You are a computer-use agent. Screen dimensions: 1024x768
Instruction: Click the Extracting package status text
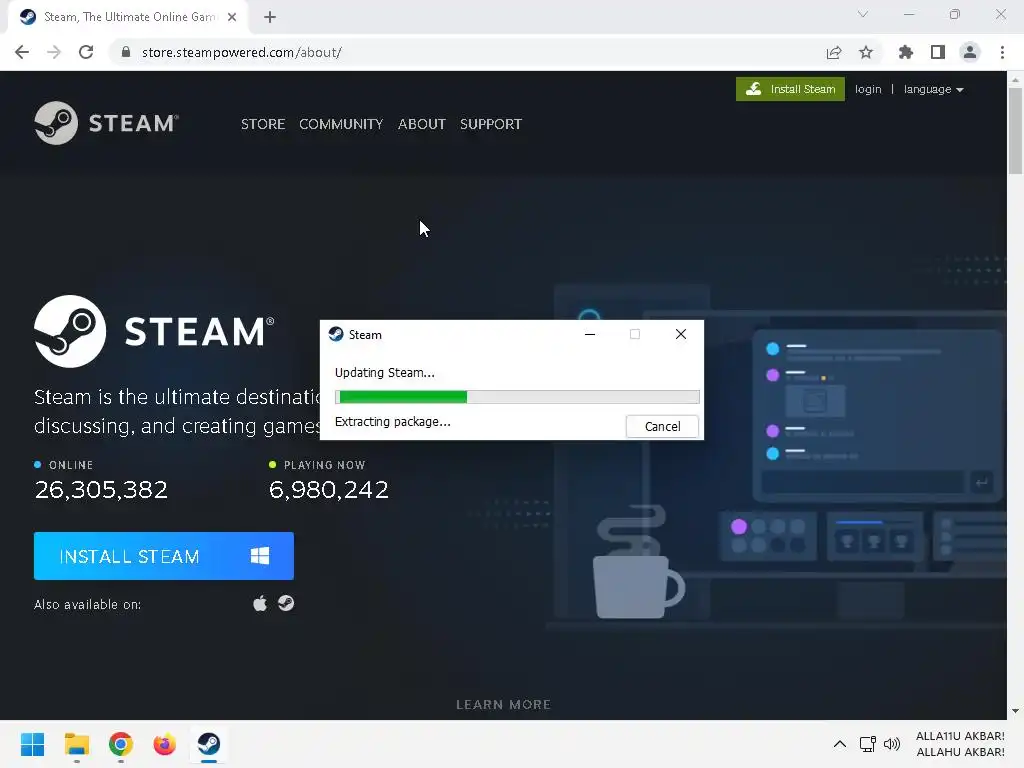click(392, 422)
